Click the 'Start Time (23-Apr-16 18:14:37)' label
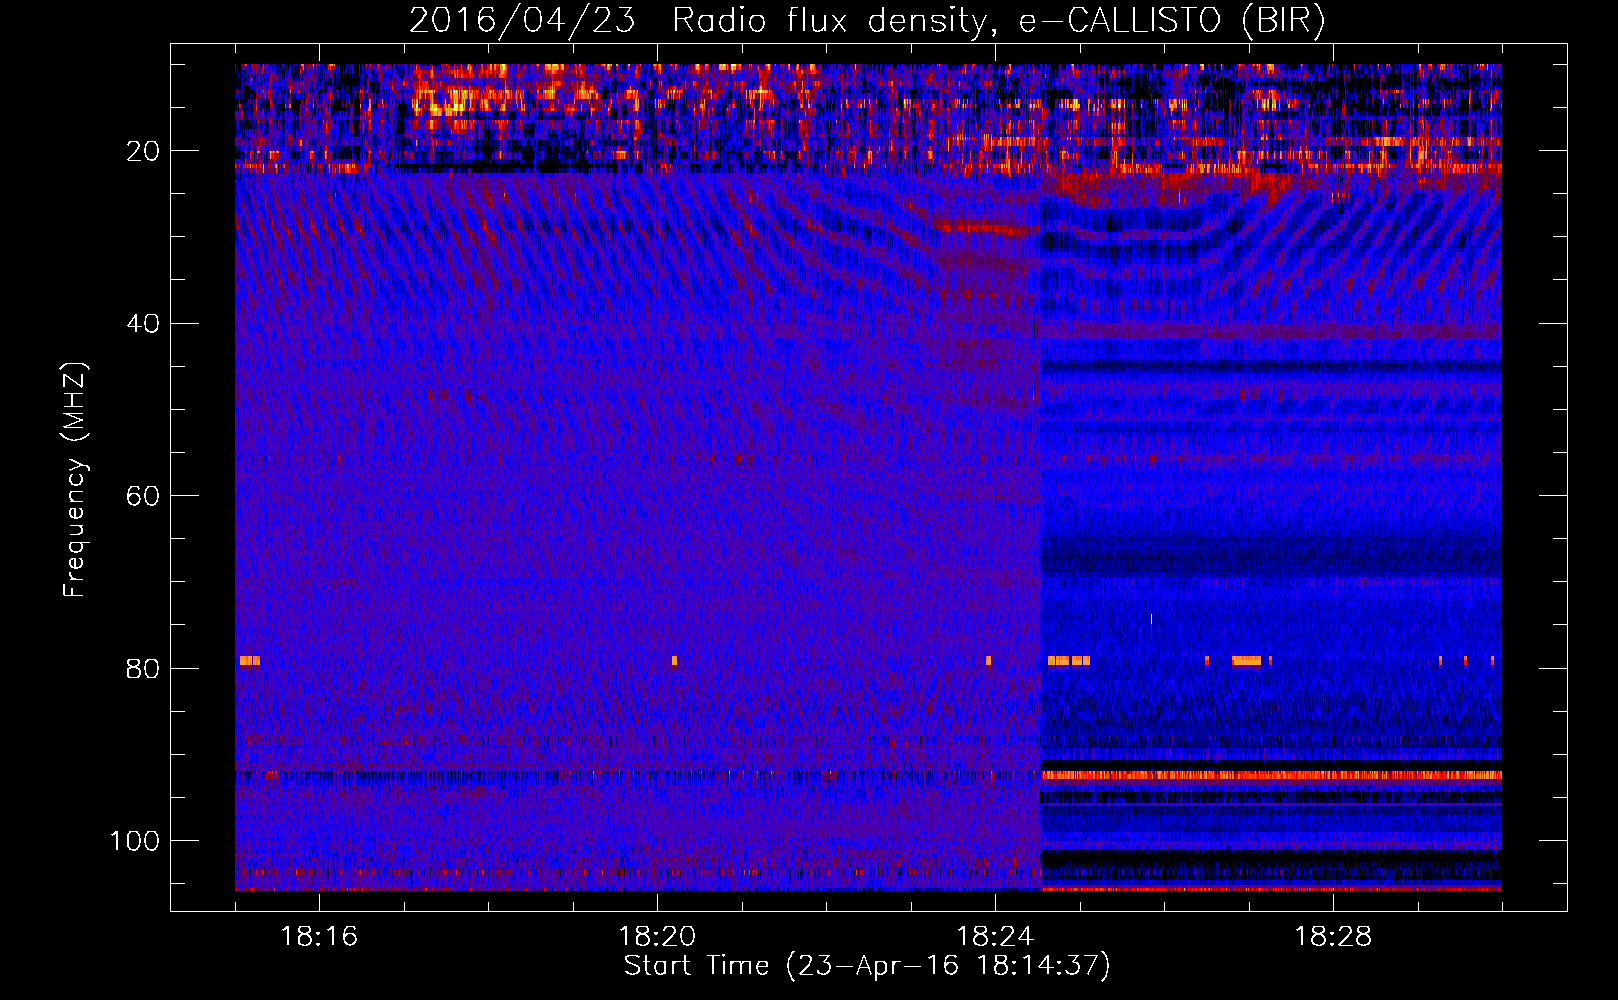 (x=867, y=966)
